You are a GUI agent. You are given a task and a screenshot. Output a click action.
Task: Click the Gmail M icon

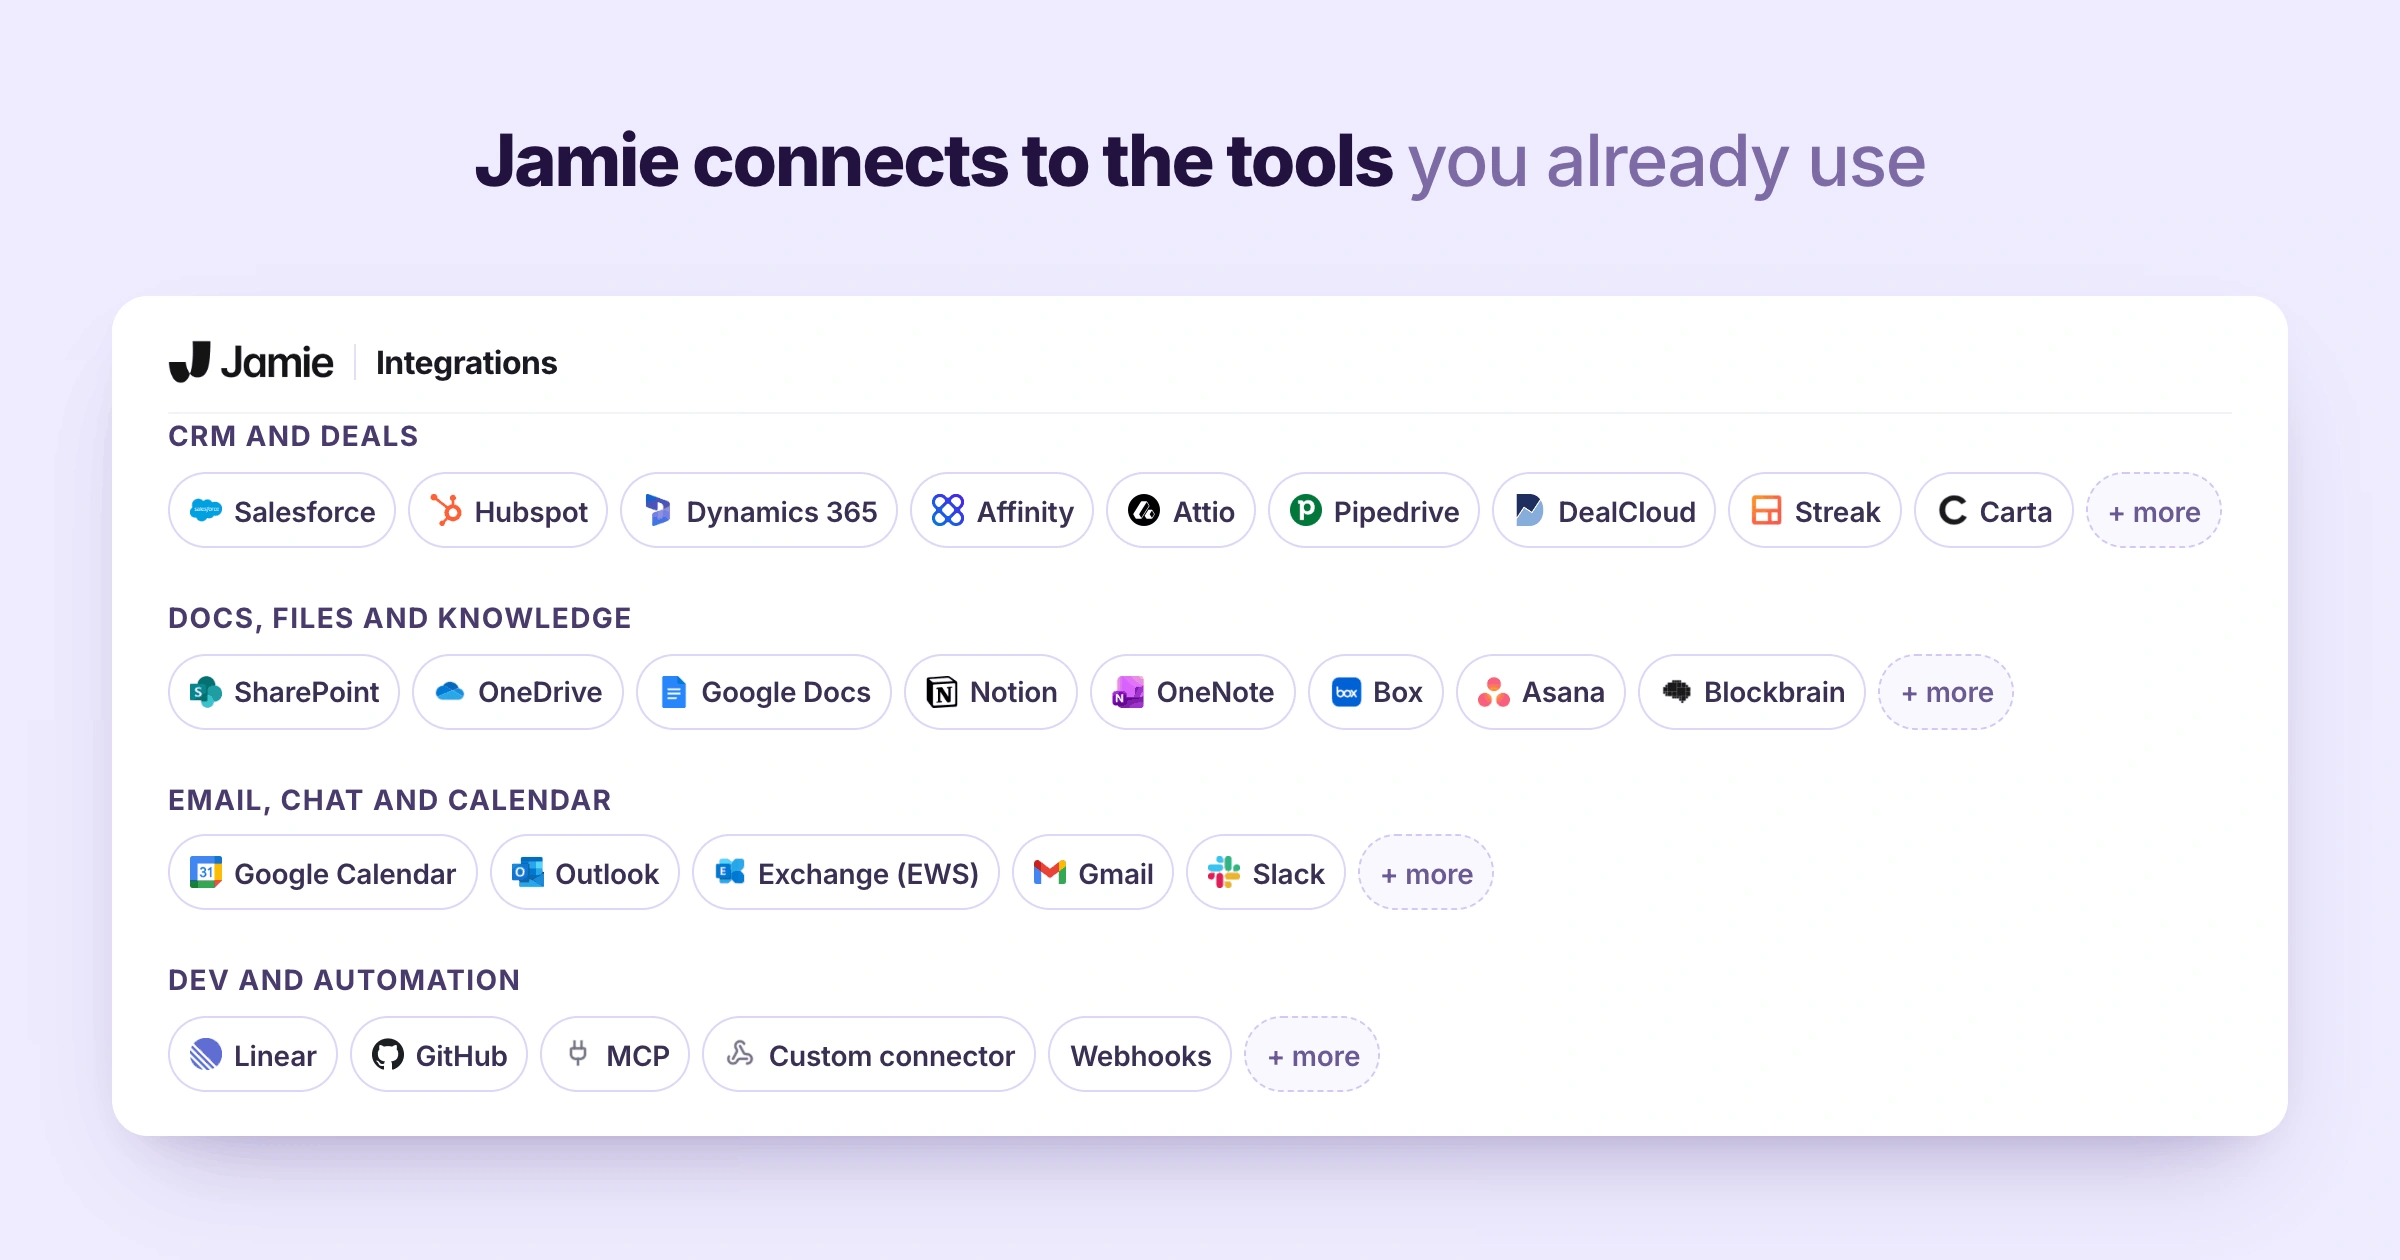pyautogui.click(x=1050, y=873)
